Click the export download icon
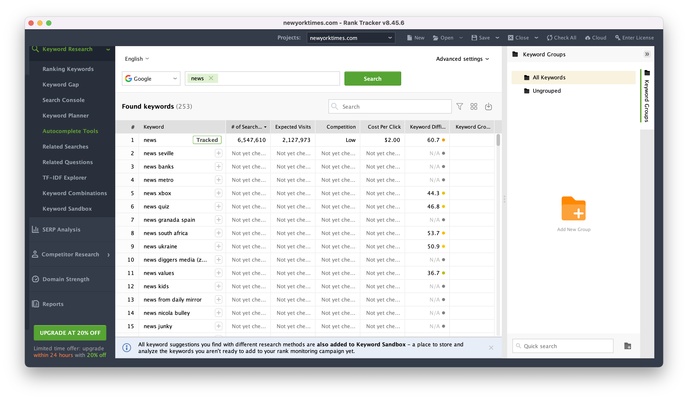Image resolution: width=688 pixels, height=400 pixels. pos(488,107)
